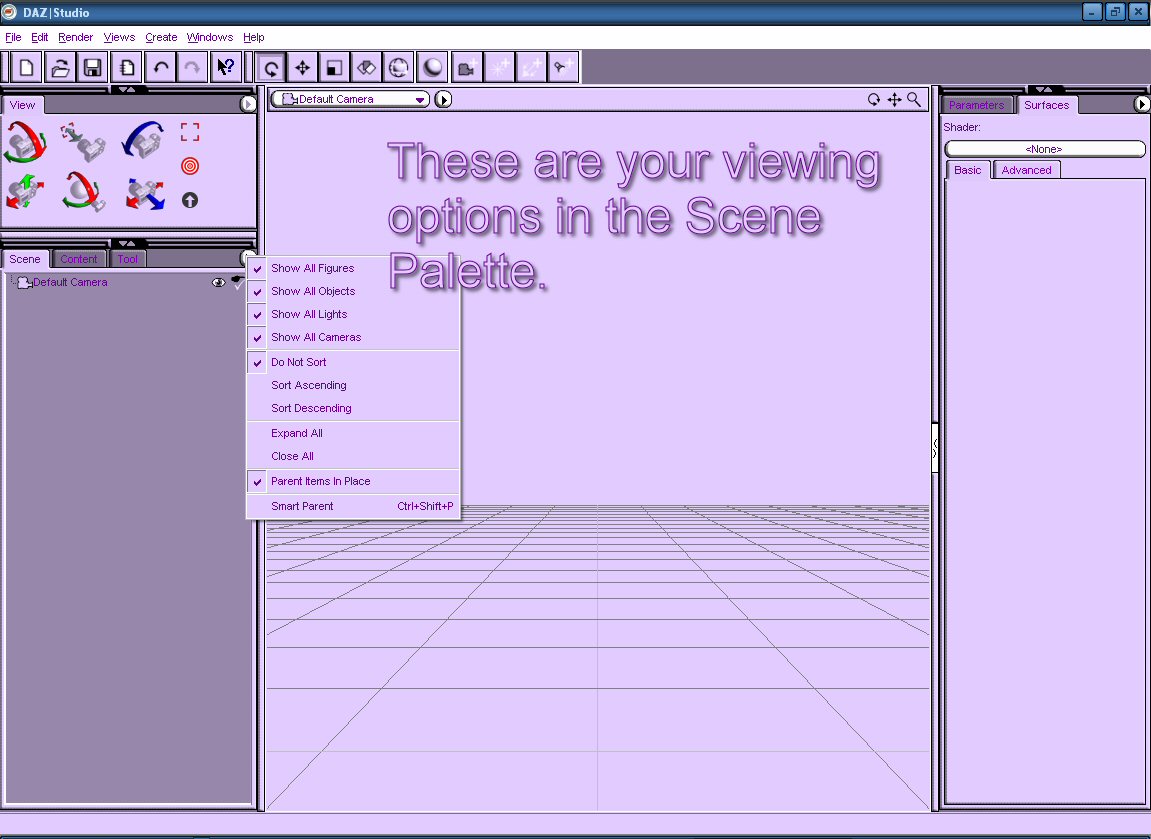Select the Surface Selection tool icon
This screenshot has width=1151, height=839.
pyautogui.click(x=366, y=68)
